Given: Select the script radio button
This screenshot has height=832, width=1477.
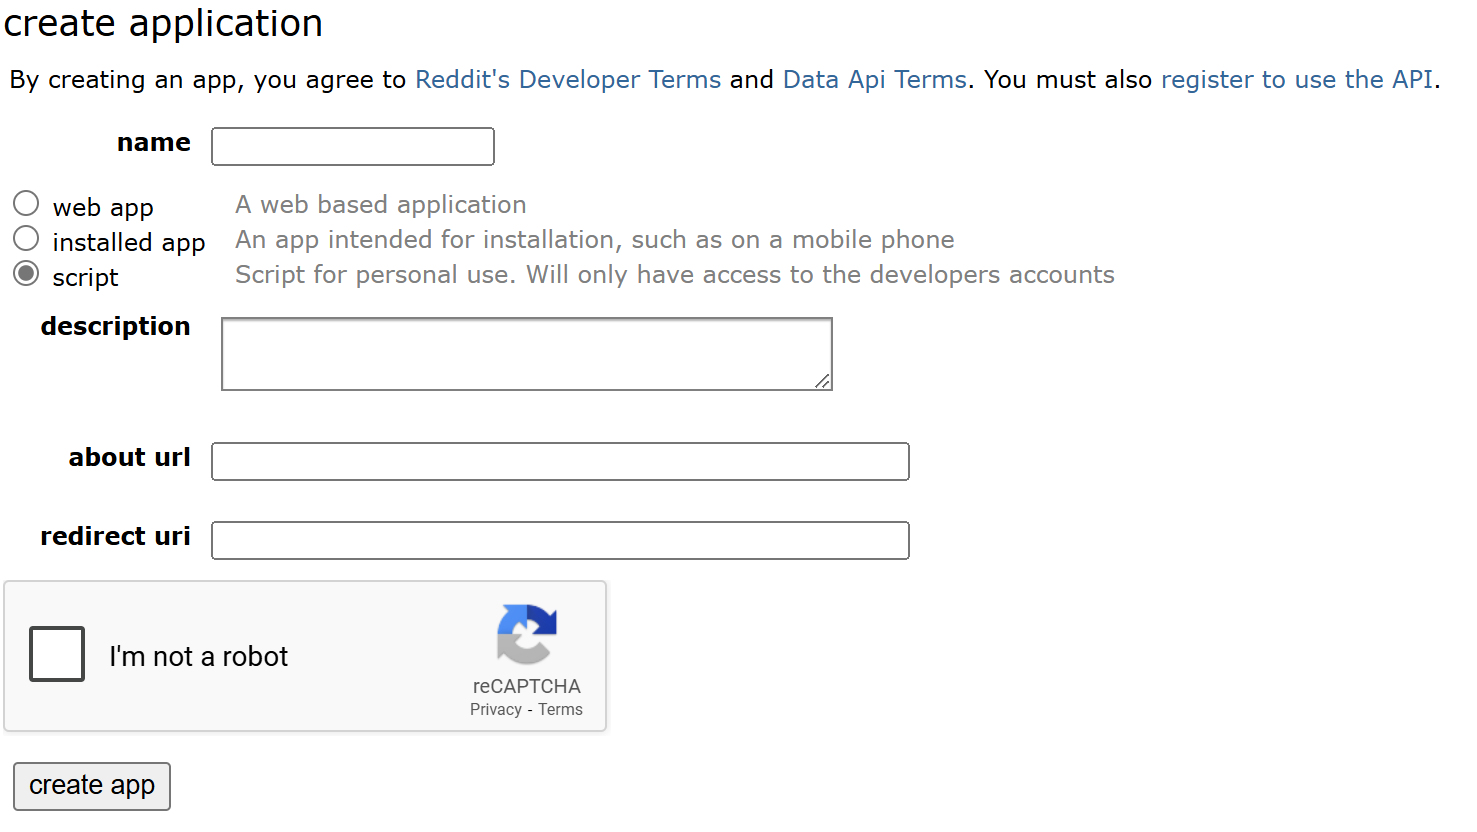Looking at the screenshot, I should pyautogui.click(x=26, y=274).
